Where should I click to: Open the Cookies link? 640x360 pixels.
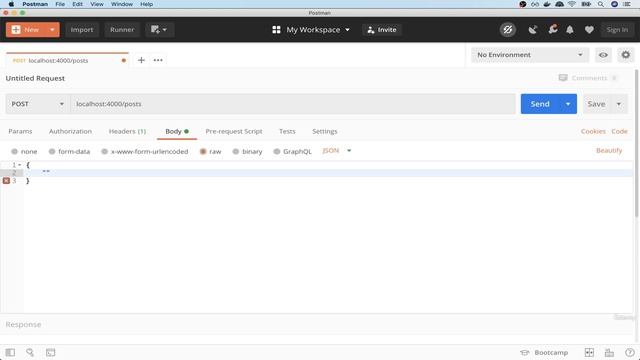tap(593, 131)
